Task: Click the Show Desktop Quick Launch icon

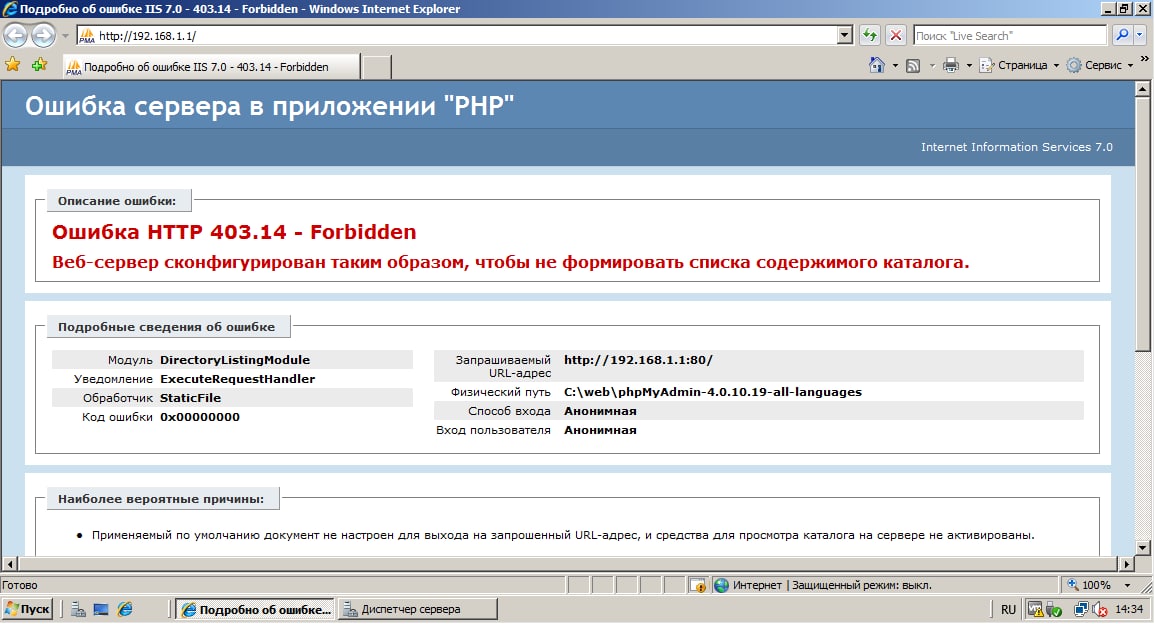Action: coord(101,609)
